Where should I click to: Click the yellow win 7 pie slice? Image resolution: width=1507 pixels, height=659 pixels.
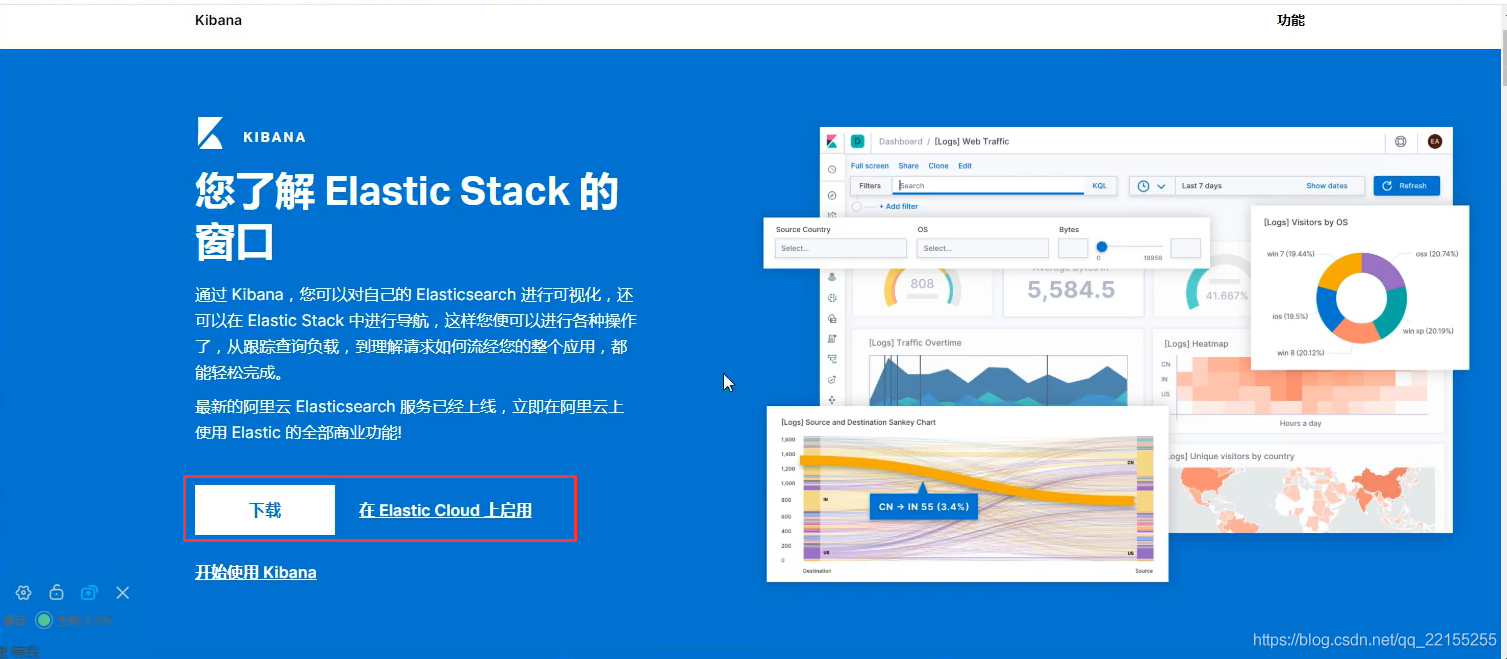tap(1340, 270)
